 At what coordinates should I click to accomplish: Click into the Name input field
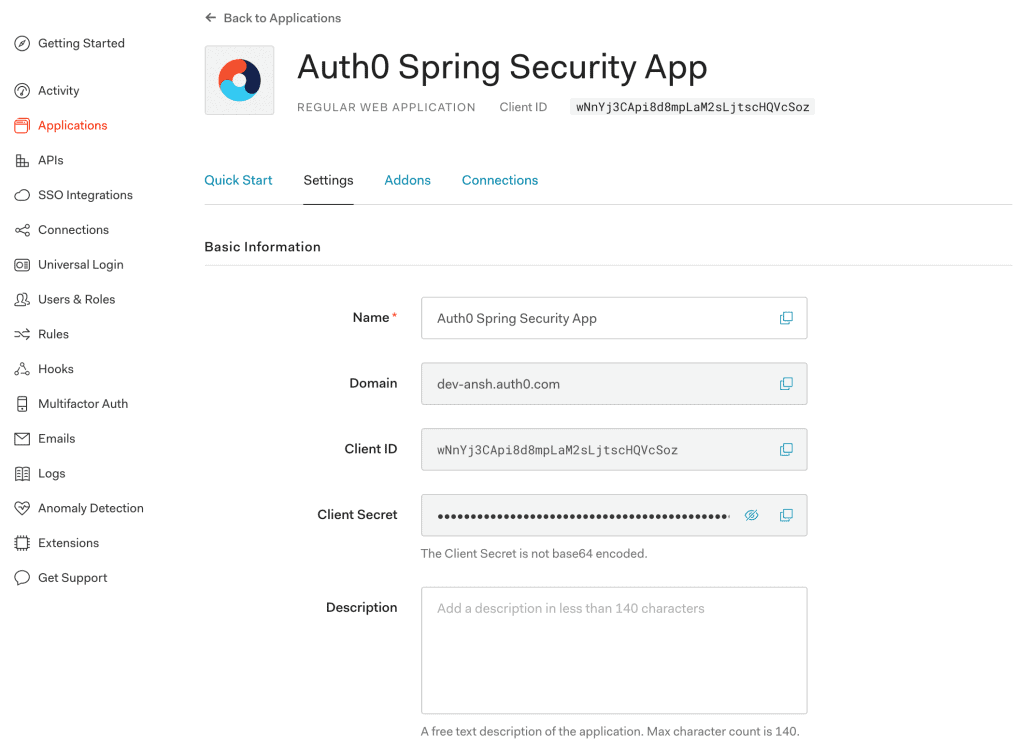(x=600, y=318)
